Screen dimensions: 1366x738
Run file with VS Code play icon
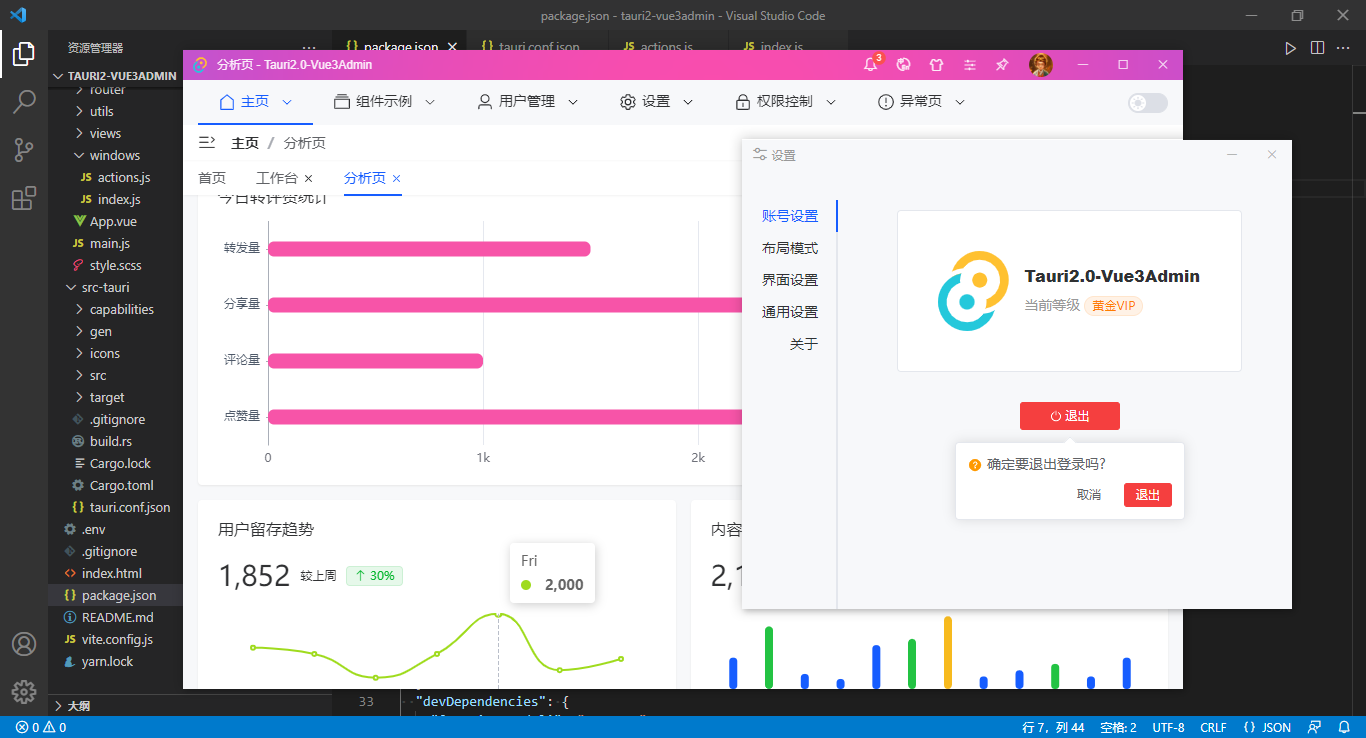tap(1291, 47)
